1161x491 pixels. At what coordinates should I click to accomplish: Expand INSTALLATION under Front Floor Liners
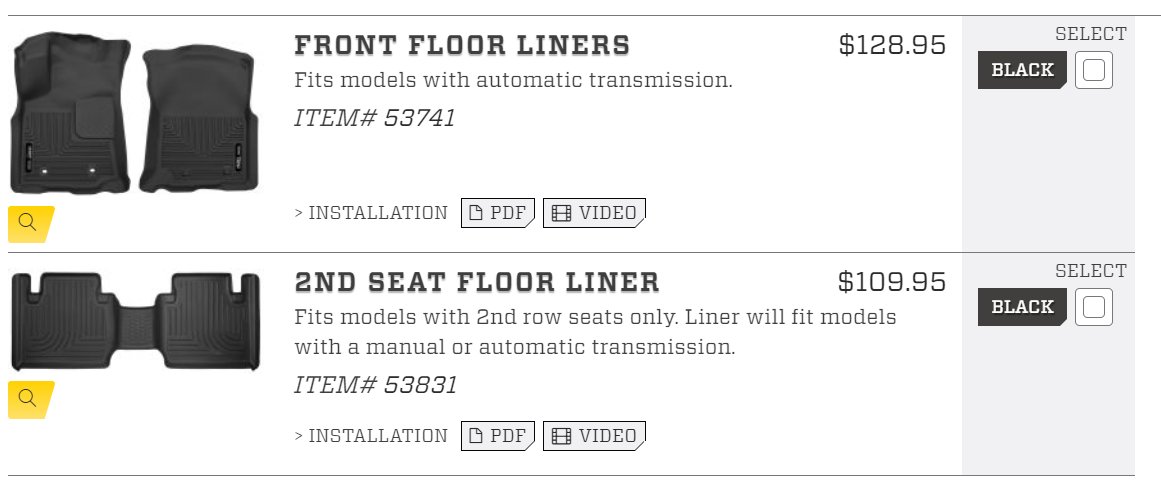tap(371, 213)
